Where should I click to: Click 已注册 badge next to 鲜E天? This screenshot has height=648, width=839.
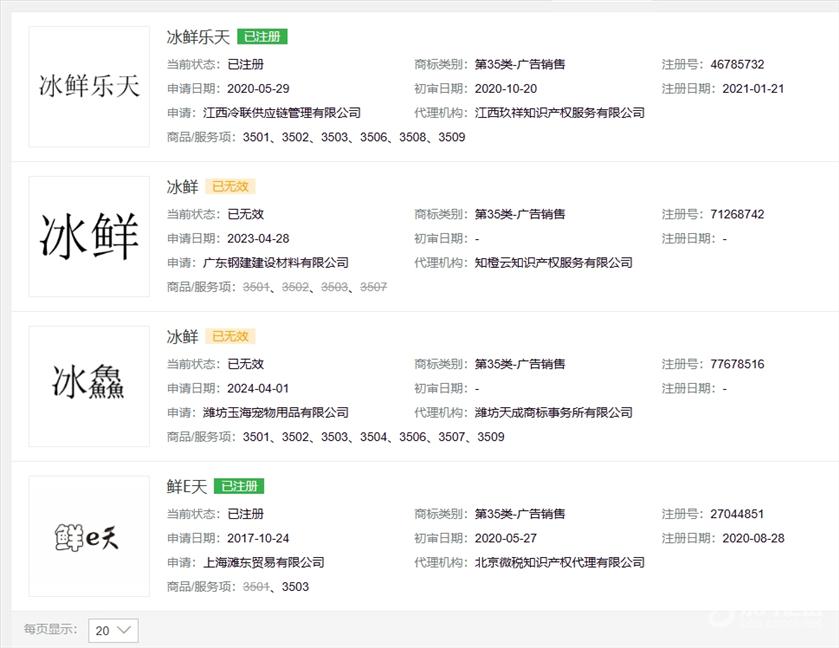click(238, 487)
